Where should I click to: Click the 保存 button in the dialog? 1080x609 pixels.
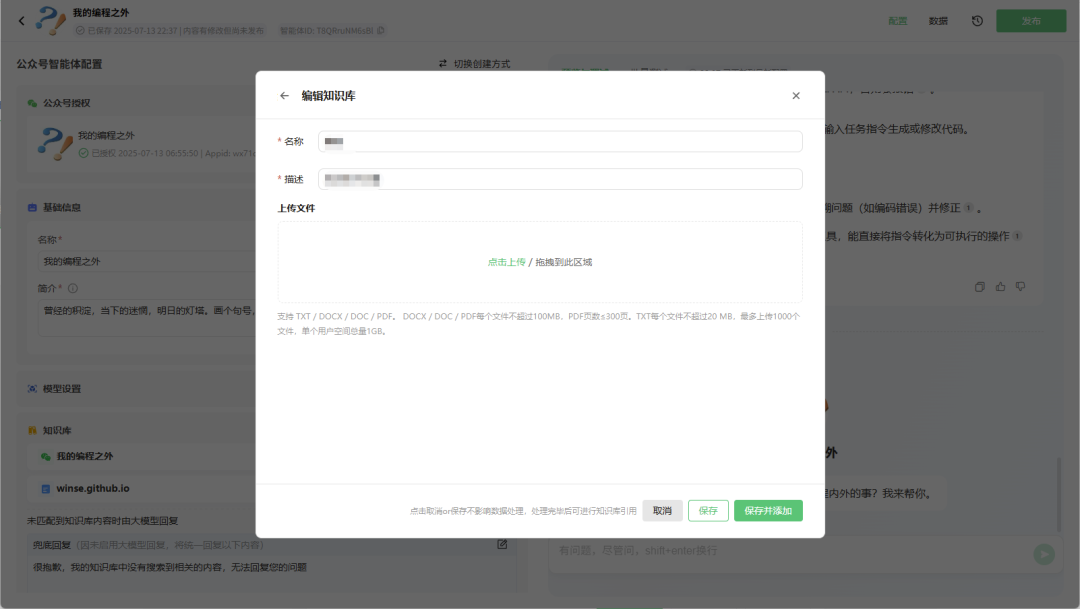coord(708,510)
